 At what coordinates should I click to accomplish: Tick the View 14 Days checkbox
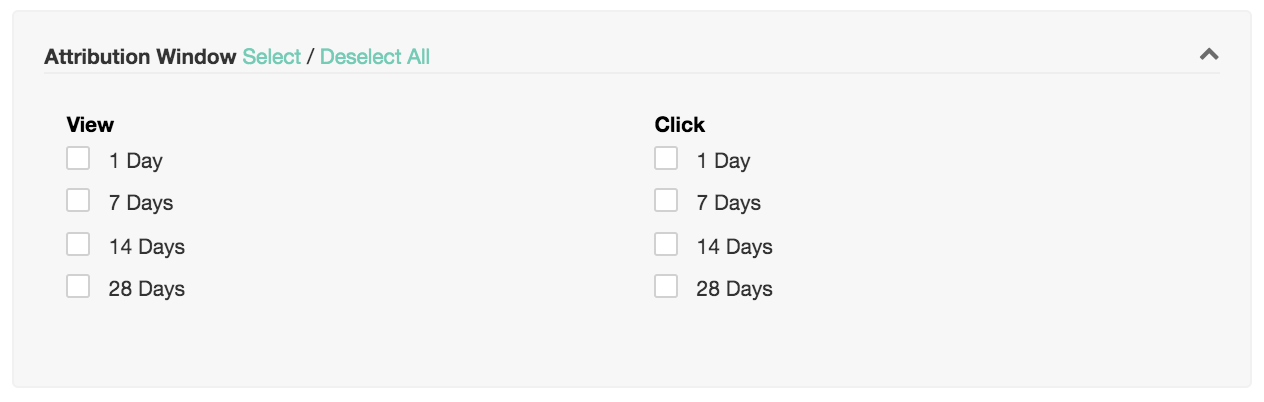point(78,244)
